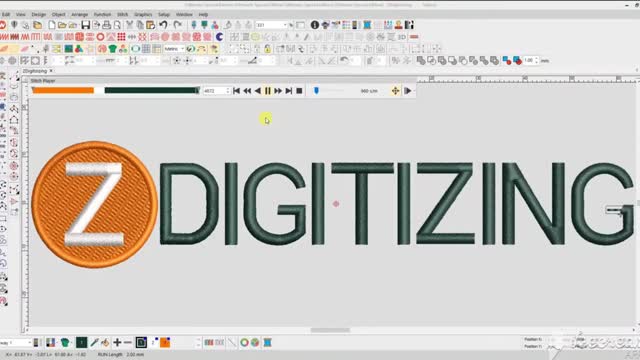640x360 pixels.
Task: Open the Stitch menu
Action: 122,14
